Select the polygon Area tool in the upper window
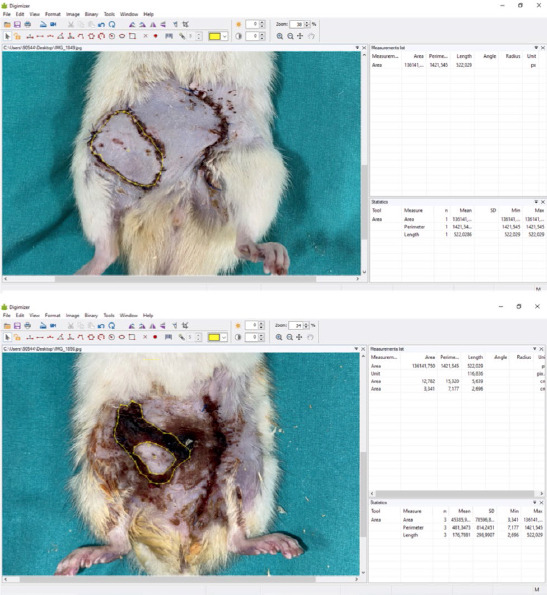Screen dimensions: 547x595 (x=91, y=36)
